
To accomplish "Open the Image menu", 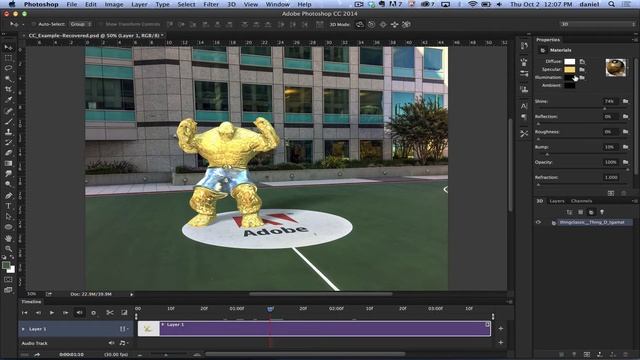I will (x=114, y=4).
